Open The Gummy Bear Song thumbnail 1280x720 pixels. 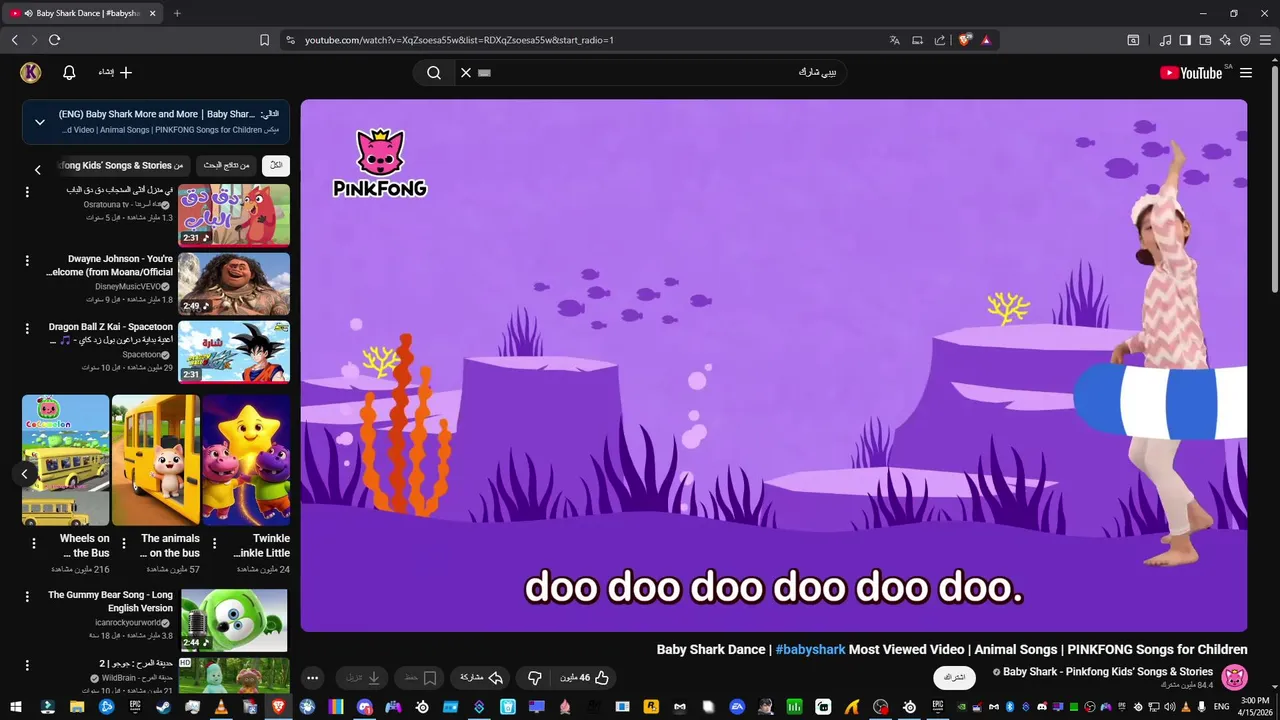tap(234, 620)
